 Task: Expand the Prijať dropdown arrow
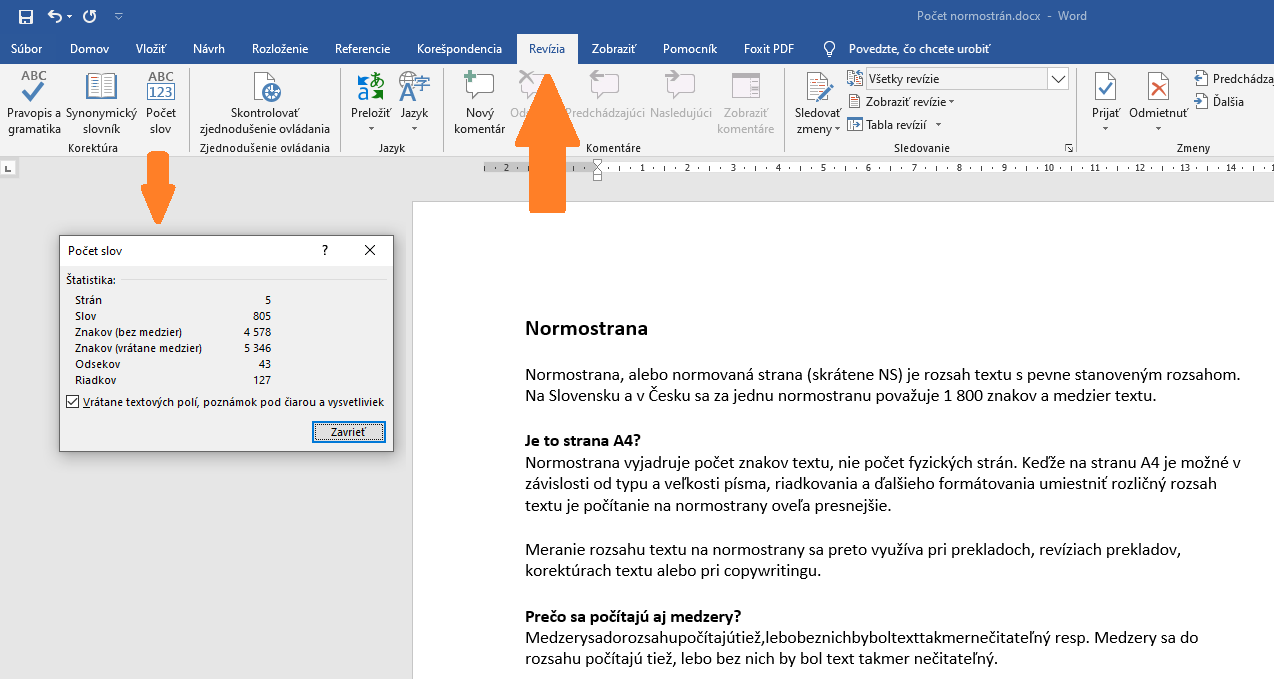(1106, 129)
